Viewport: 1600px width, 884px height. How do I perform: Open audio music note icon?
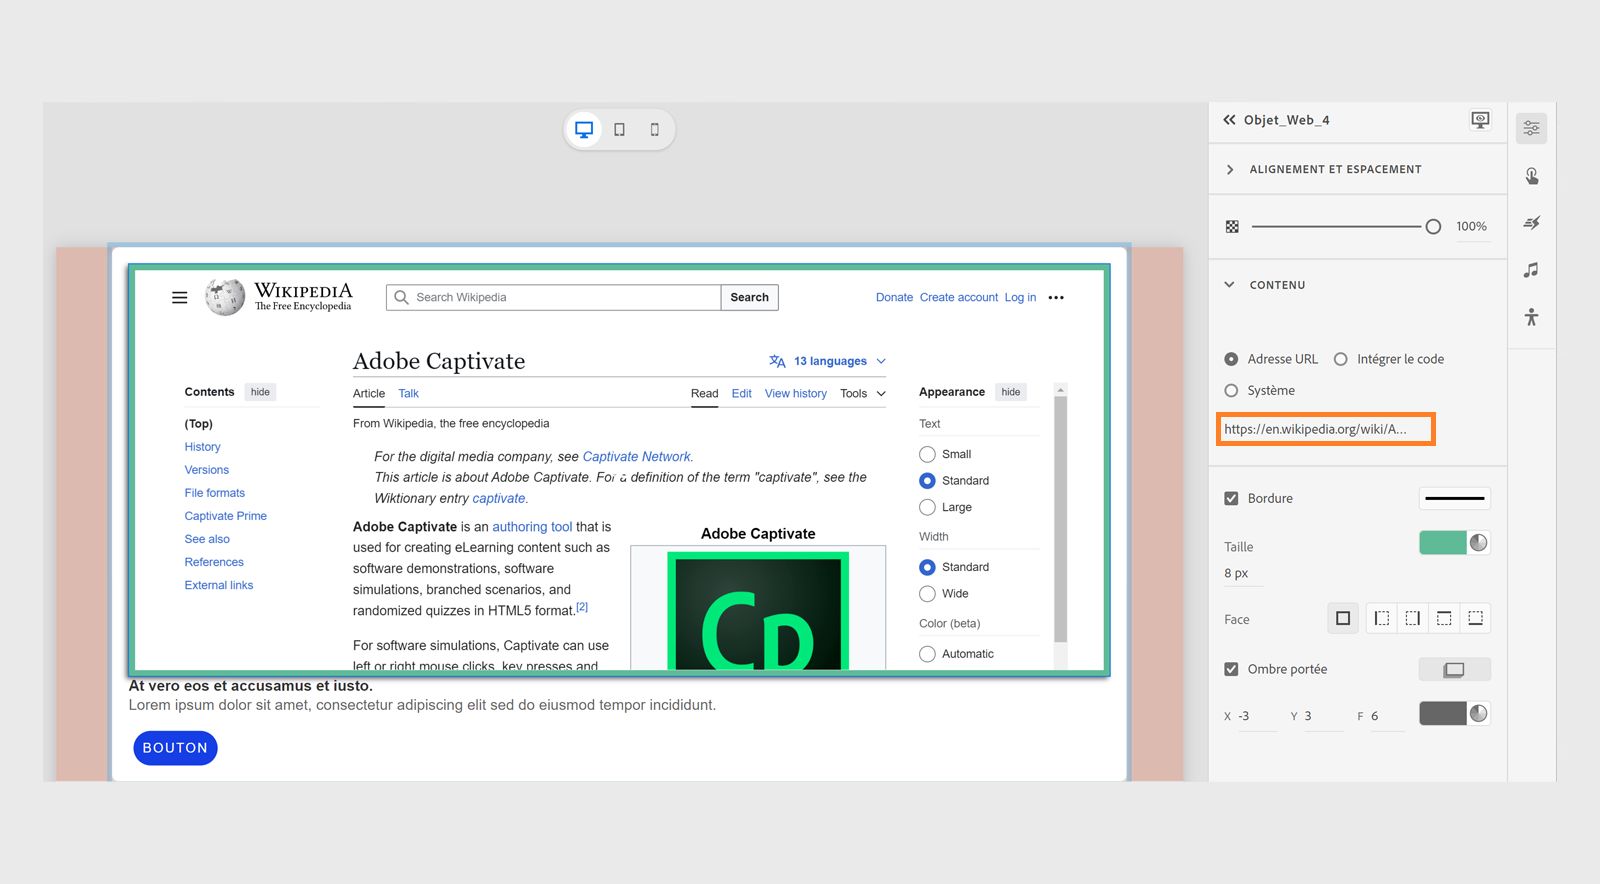coord(1531,270)
